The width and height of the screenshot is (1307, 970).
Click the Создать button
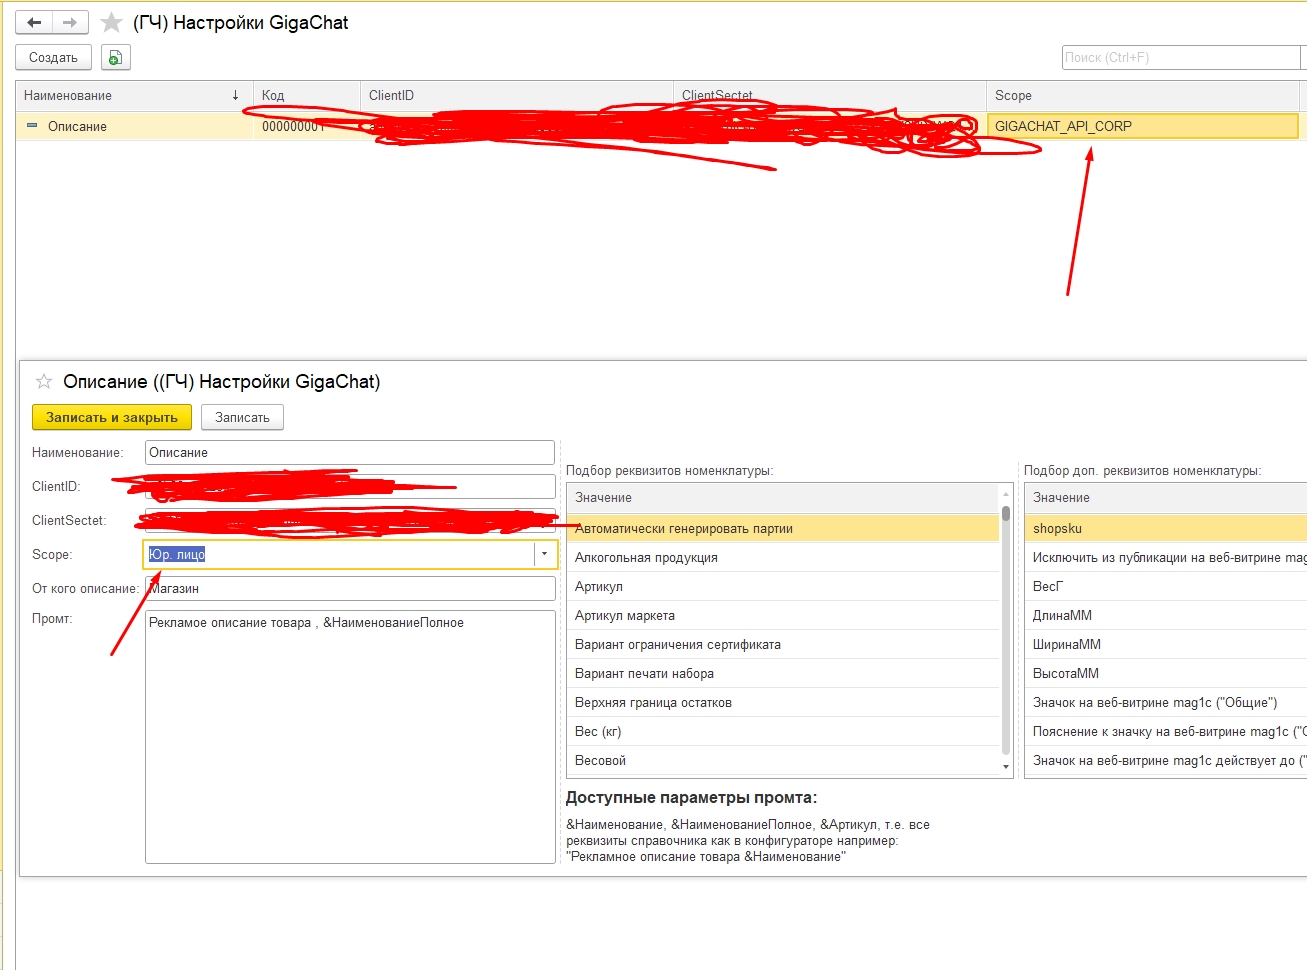53,58
